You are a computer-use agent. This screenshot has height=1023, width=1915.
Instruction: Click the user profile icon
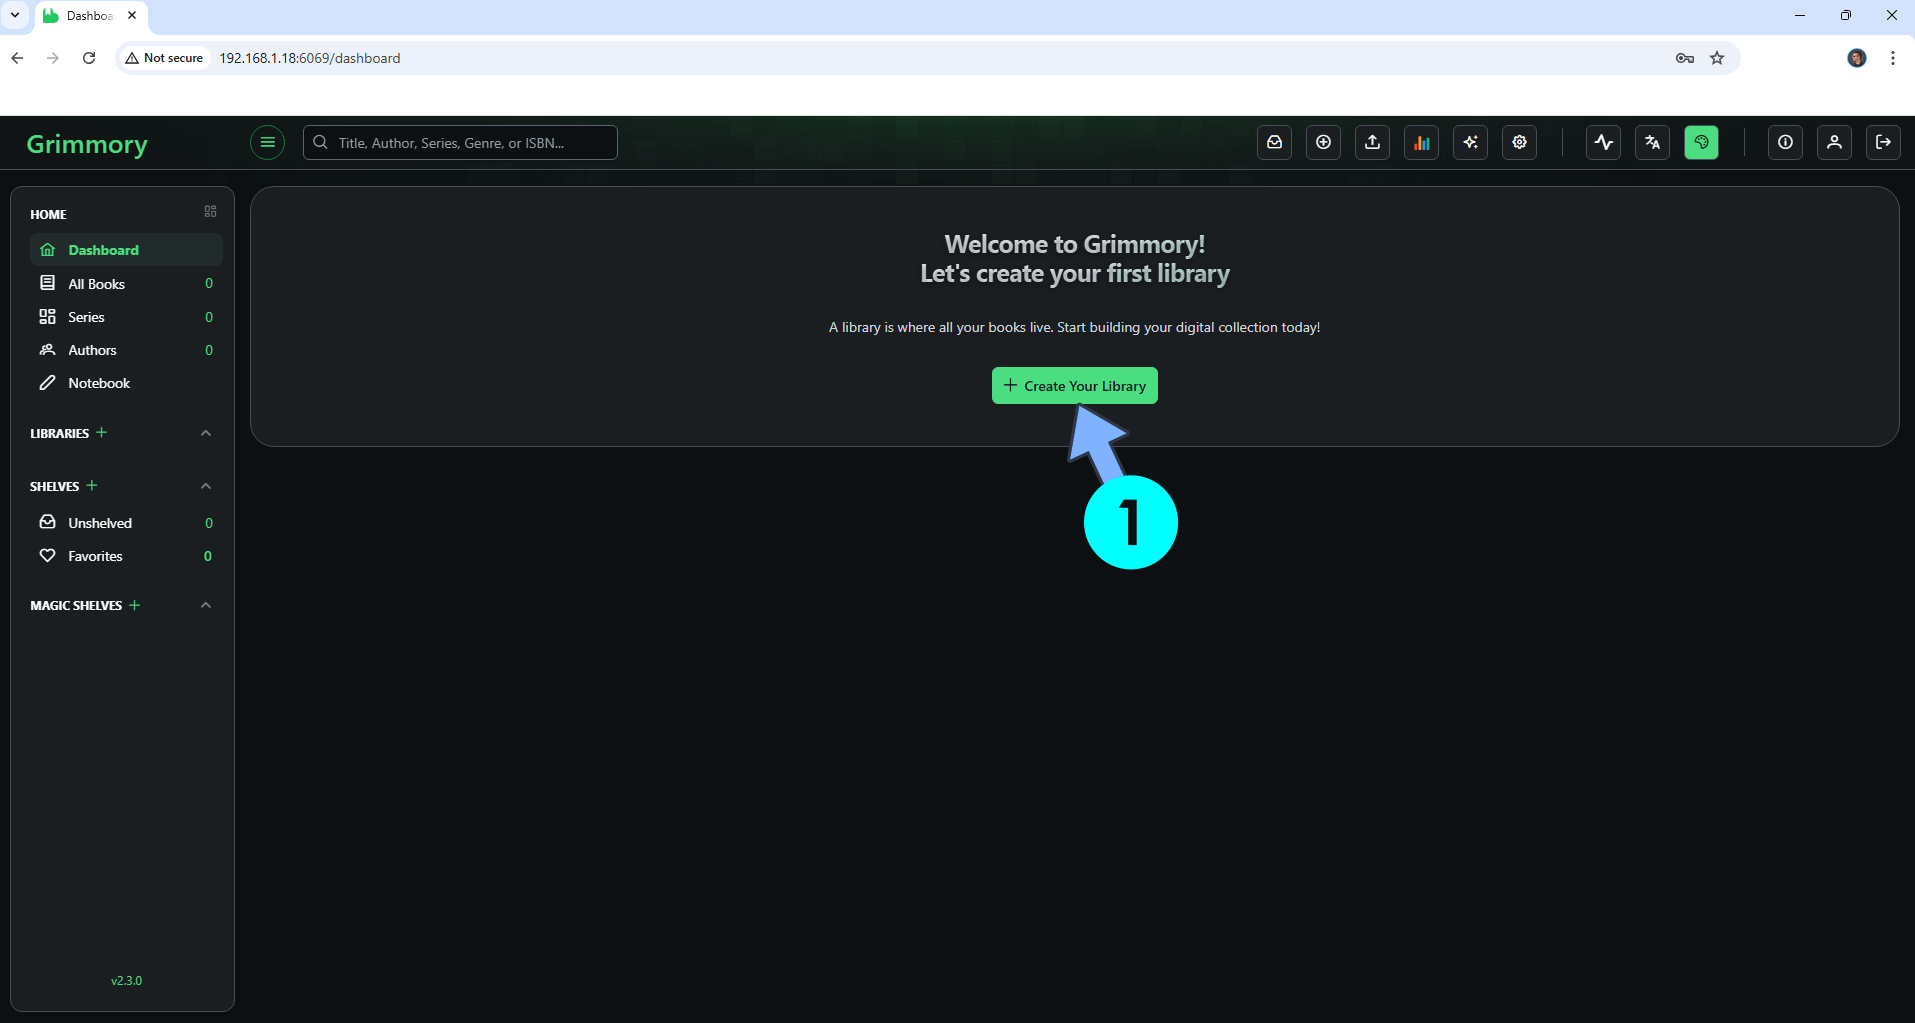point(1835,142)
